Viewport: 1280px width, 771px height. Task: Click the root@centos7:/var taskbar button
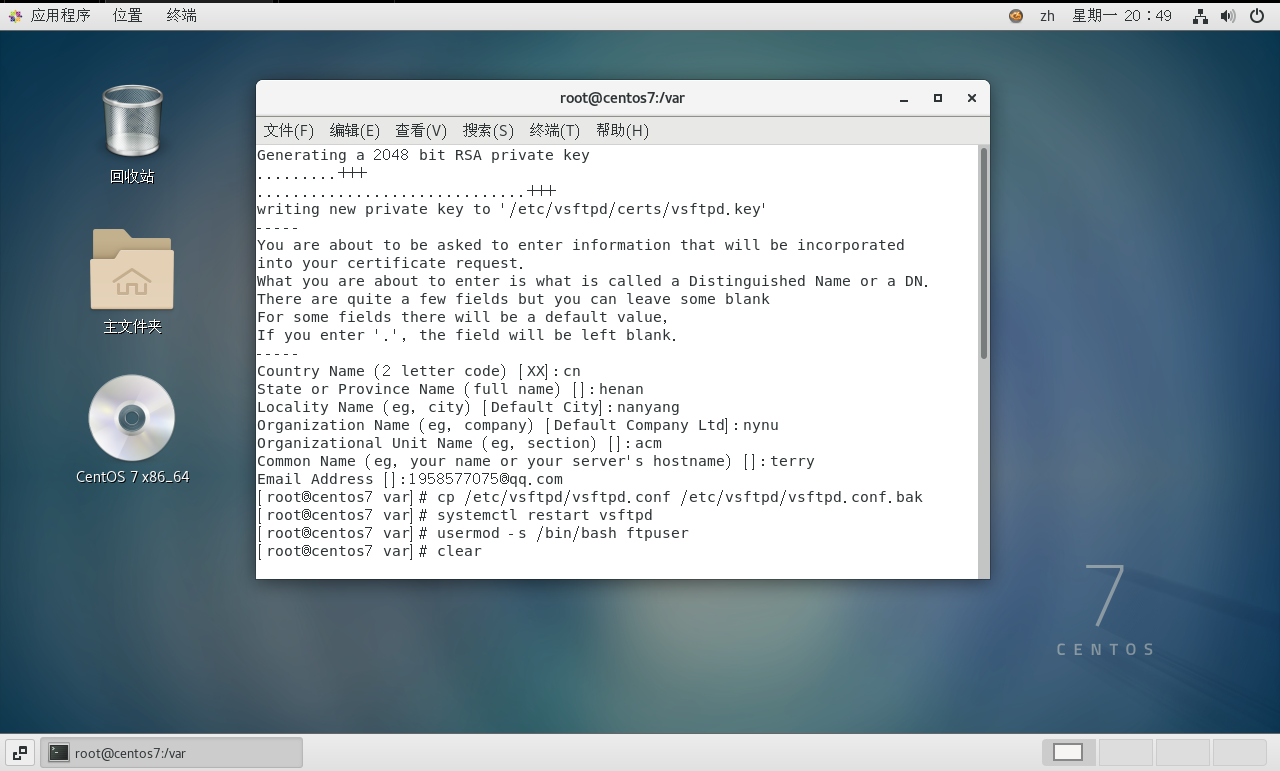coord(171,753)
